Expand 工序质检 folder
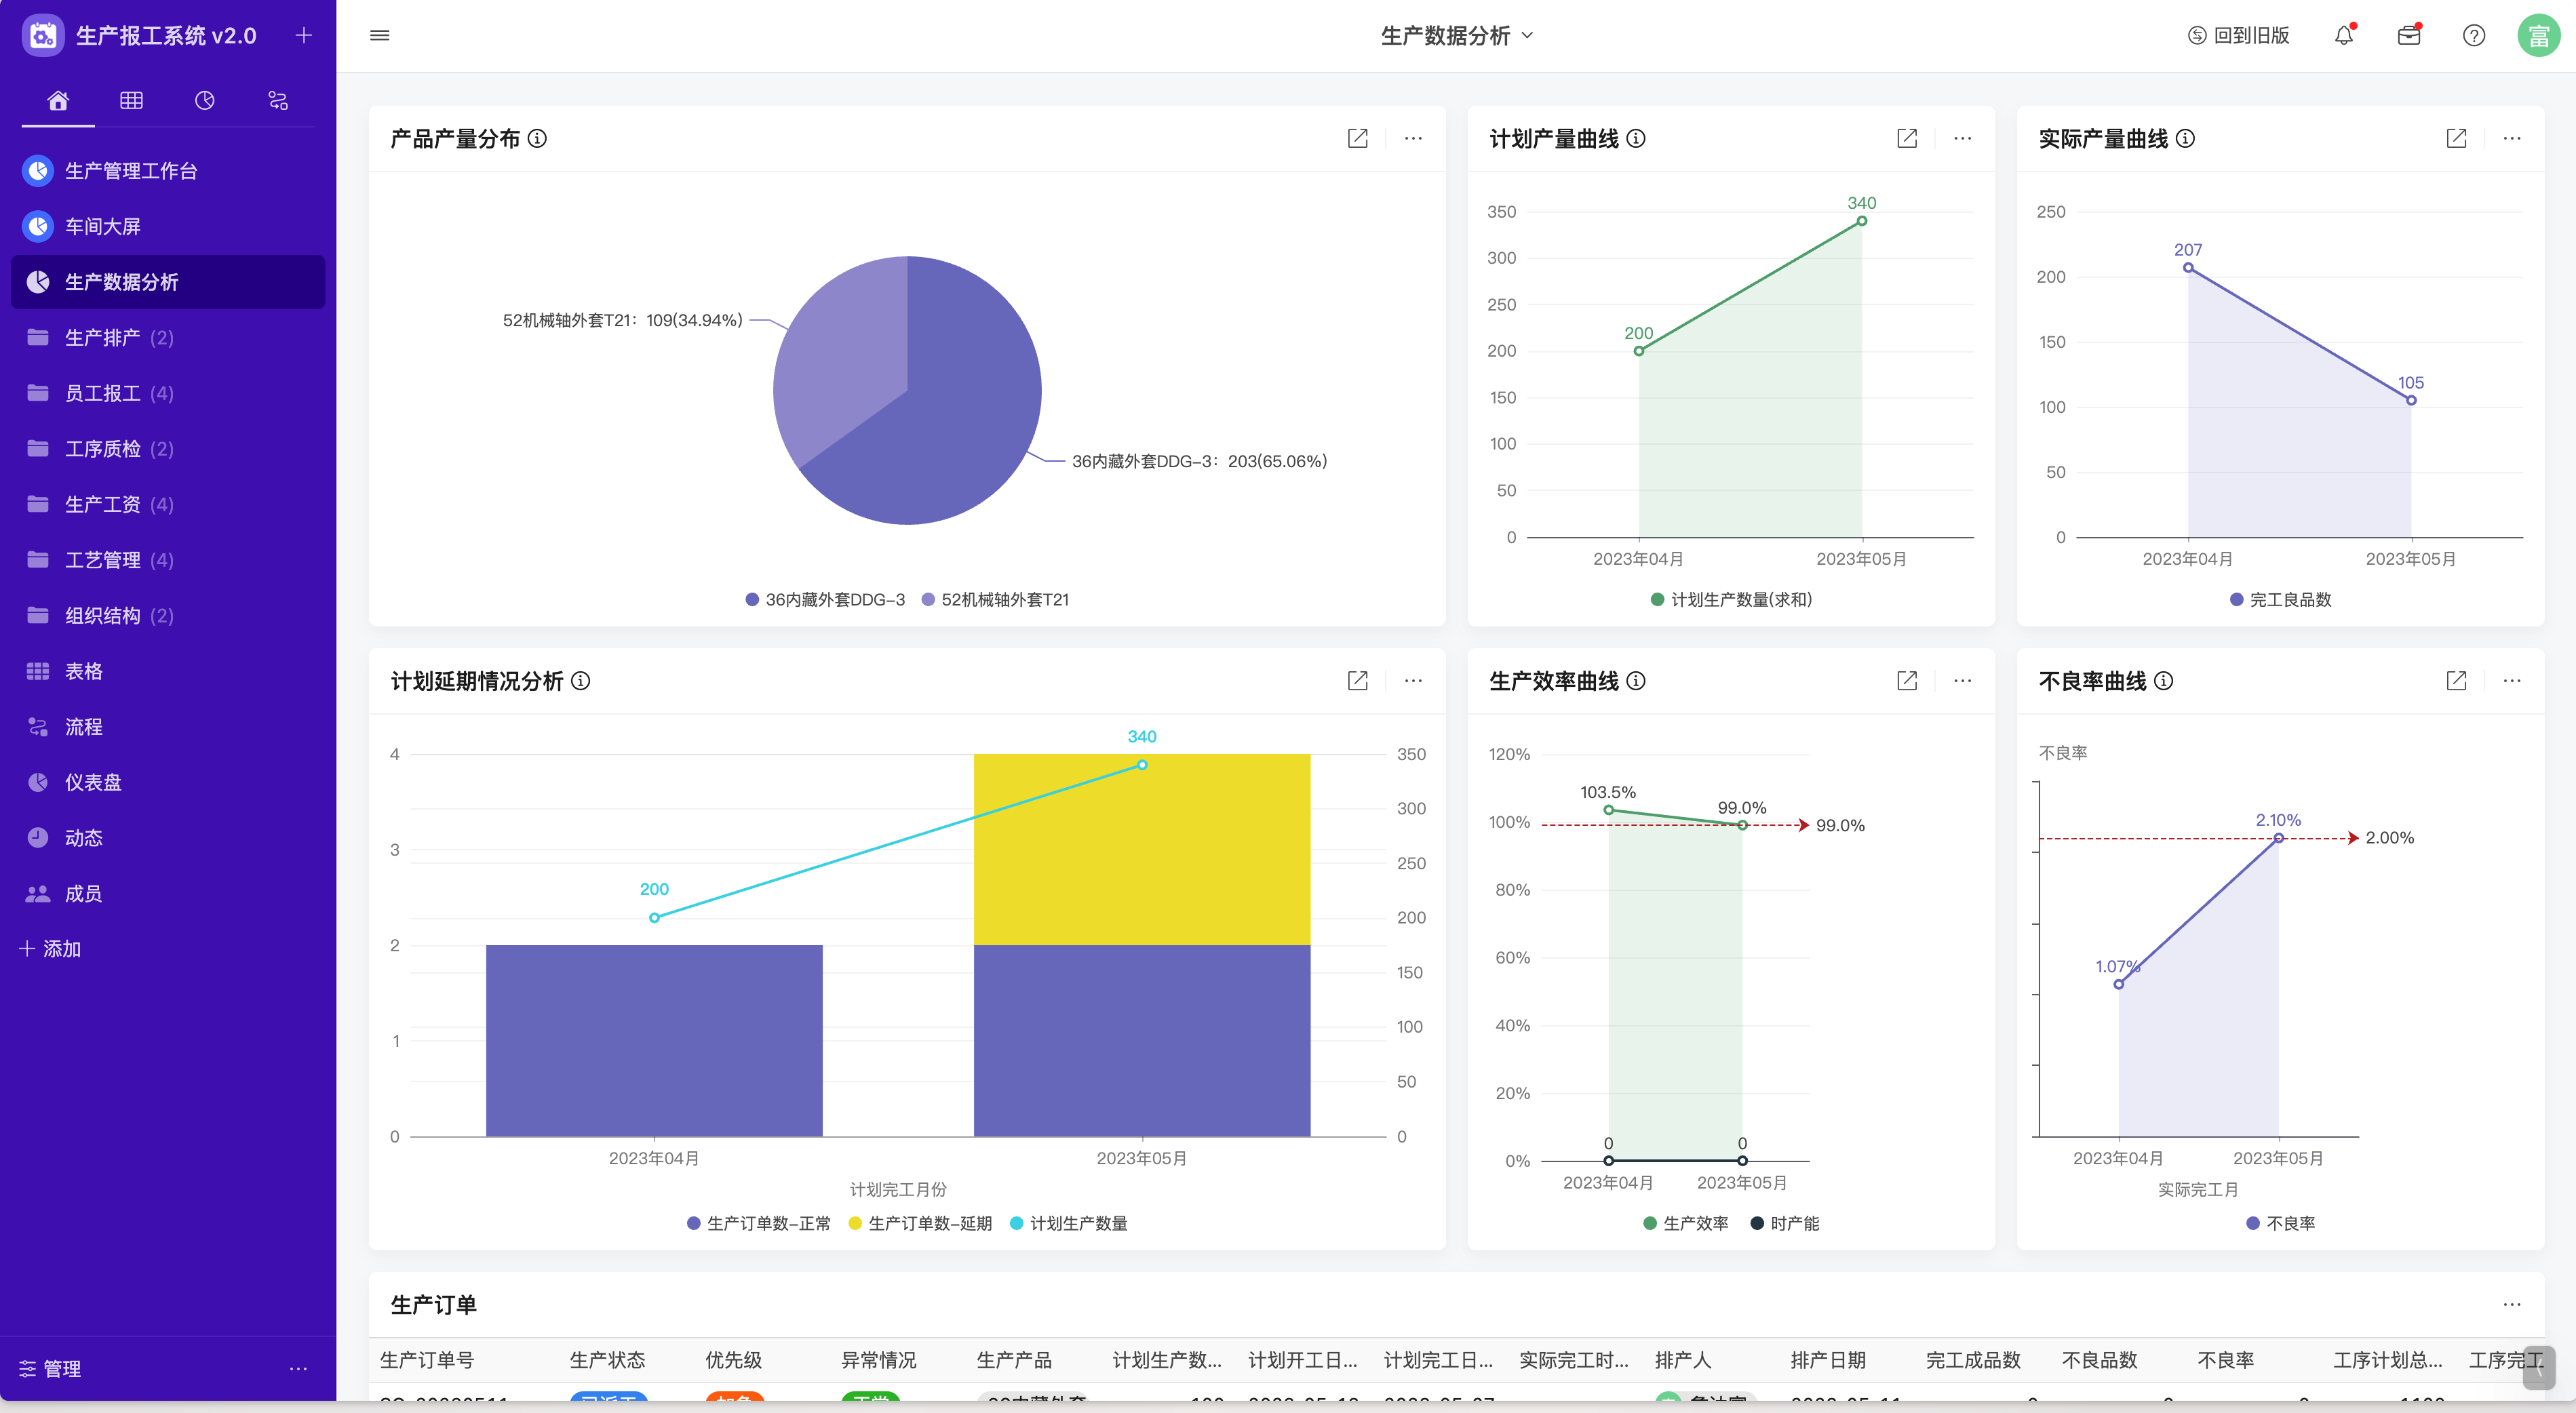The width and height of the screenshot is (2576, 1413). tap(168, 449)
